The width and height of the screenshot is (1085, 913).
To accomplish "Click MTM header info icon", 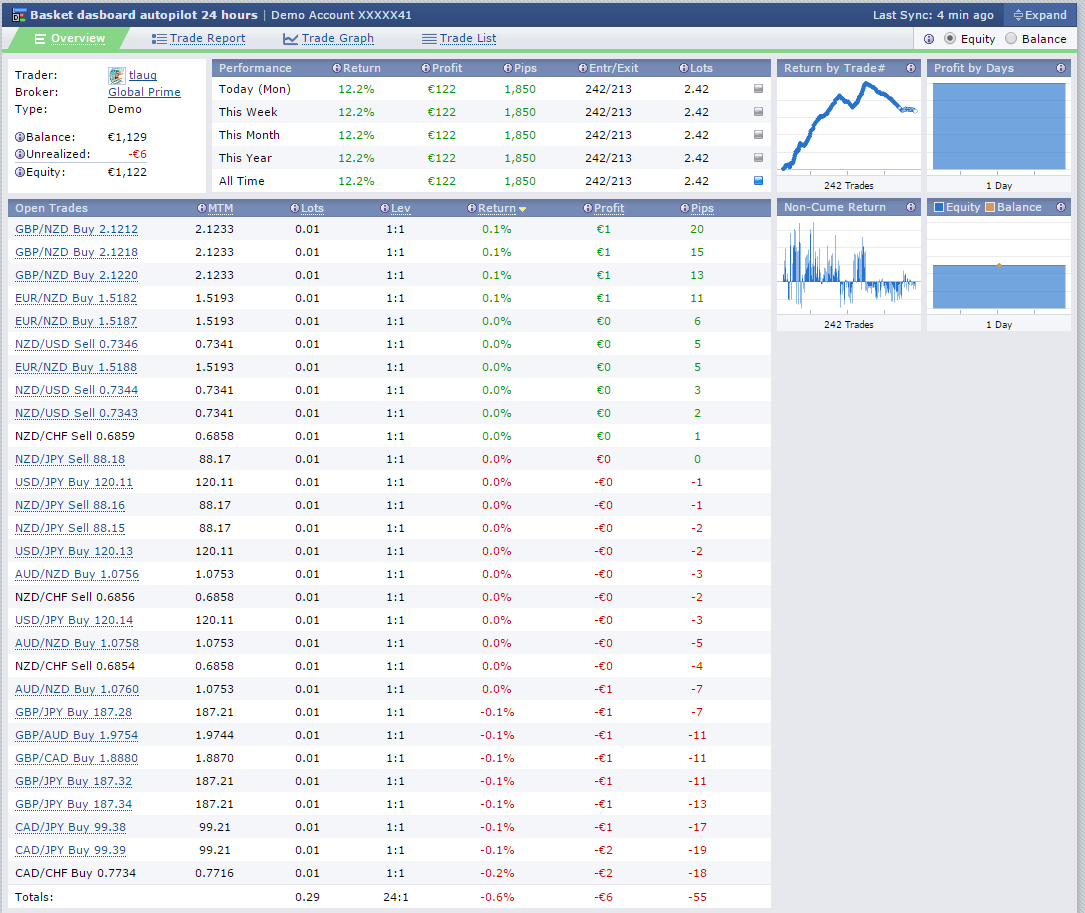I will 201,208.
